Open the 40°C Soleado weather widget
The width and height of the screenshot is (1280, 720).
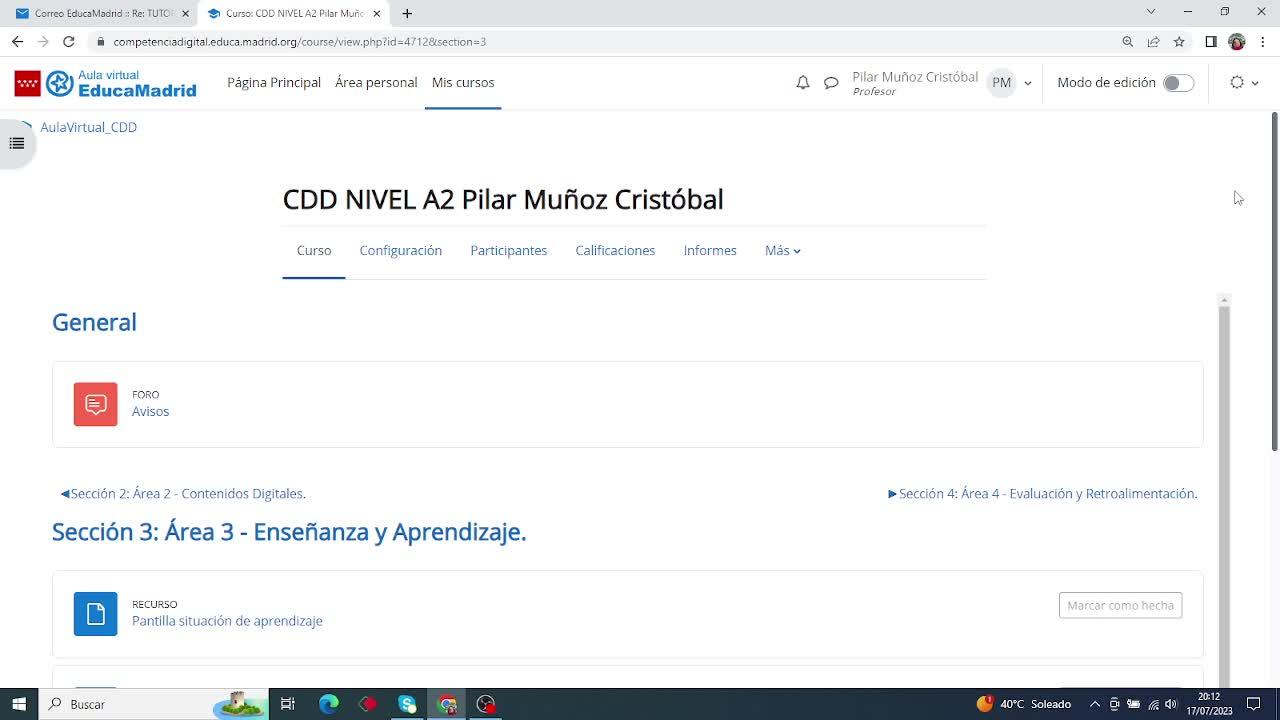[1024, 704]
